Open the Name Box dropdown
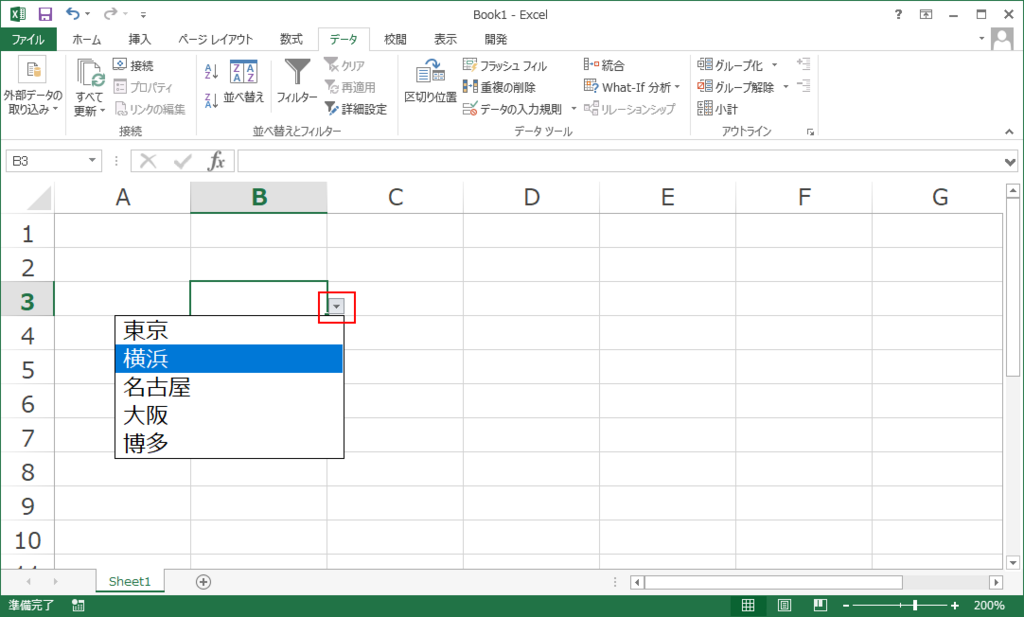This screenshot has width=1024, height=617. [94, 160]
